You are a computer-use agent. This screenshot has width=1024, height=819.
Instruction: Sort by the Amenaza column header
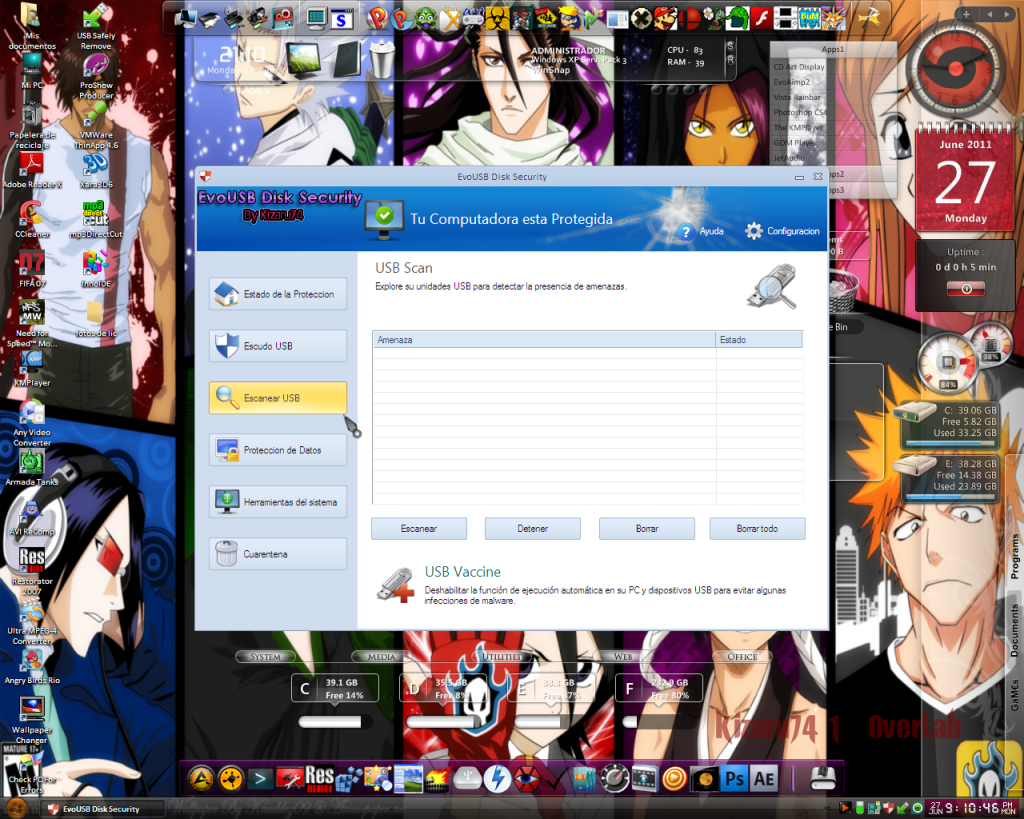pyautogui.click(x=544, y=340)
